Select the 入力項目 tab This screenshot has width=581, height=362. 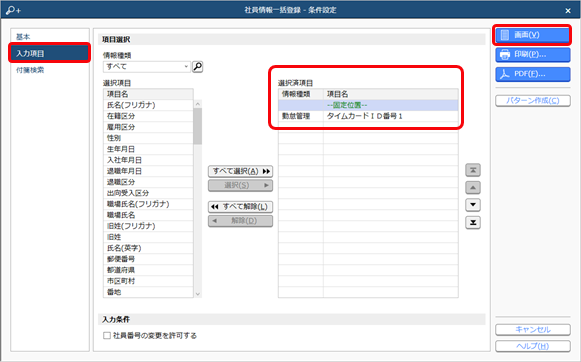(x=50, y=53)
